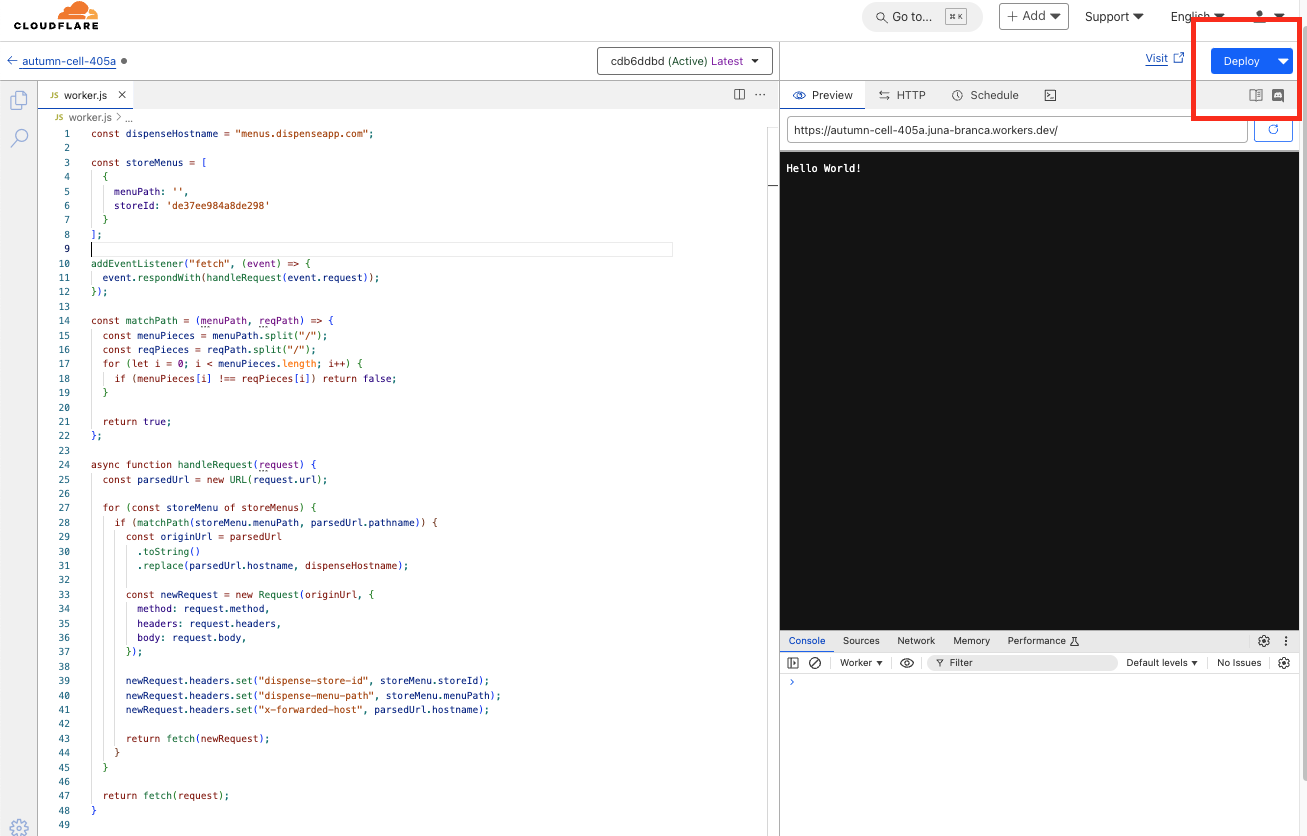Image resolution: width=1307 pixels, height=836 pixels.
Task: Click the console prompt input line
Action: tap(1040, 682)
